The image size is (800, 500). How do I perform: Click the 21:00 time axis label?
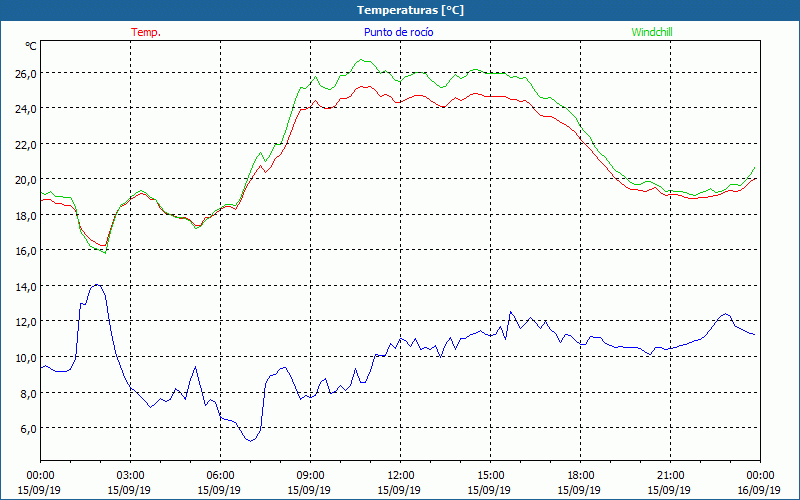[670, 476]
